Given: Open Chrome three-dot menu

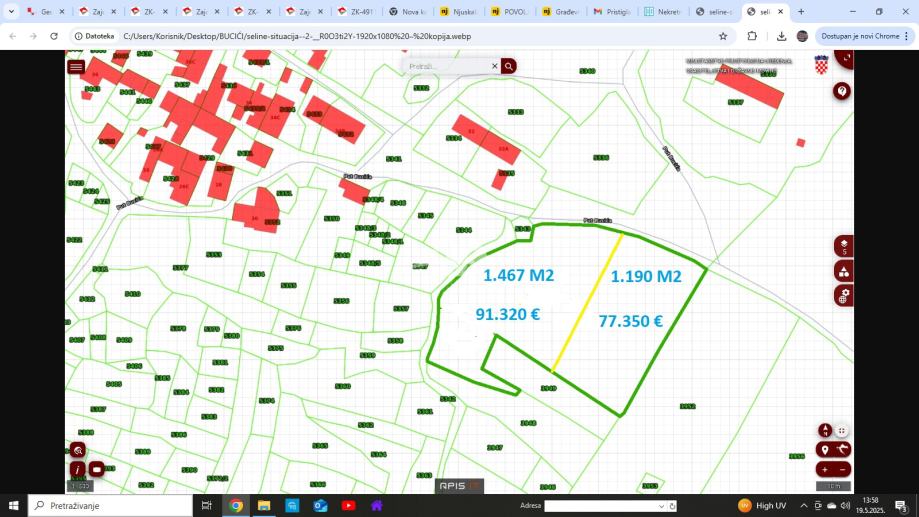Looking at the screenshot, I should click(x=907, y=36).
